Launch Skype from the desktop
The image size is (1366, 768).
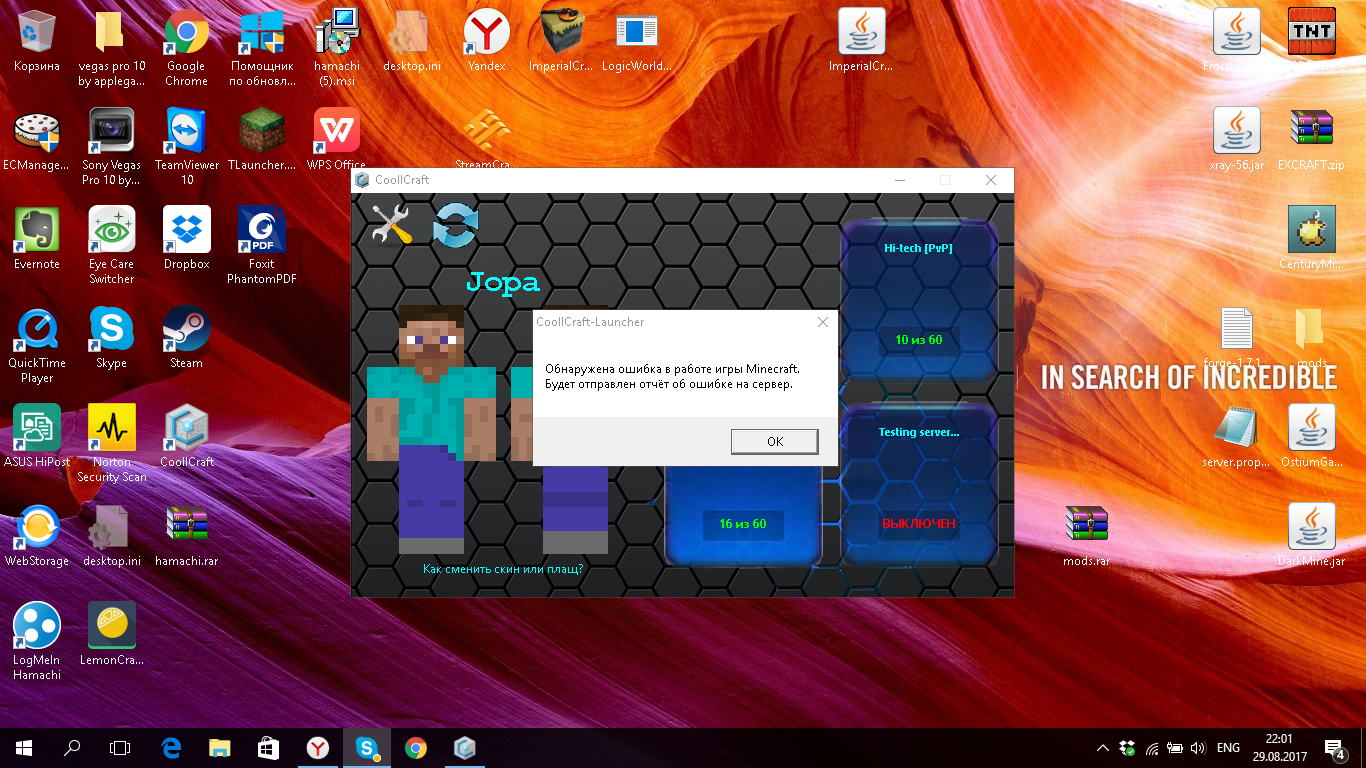click(x=111, y=338)
